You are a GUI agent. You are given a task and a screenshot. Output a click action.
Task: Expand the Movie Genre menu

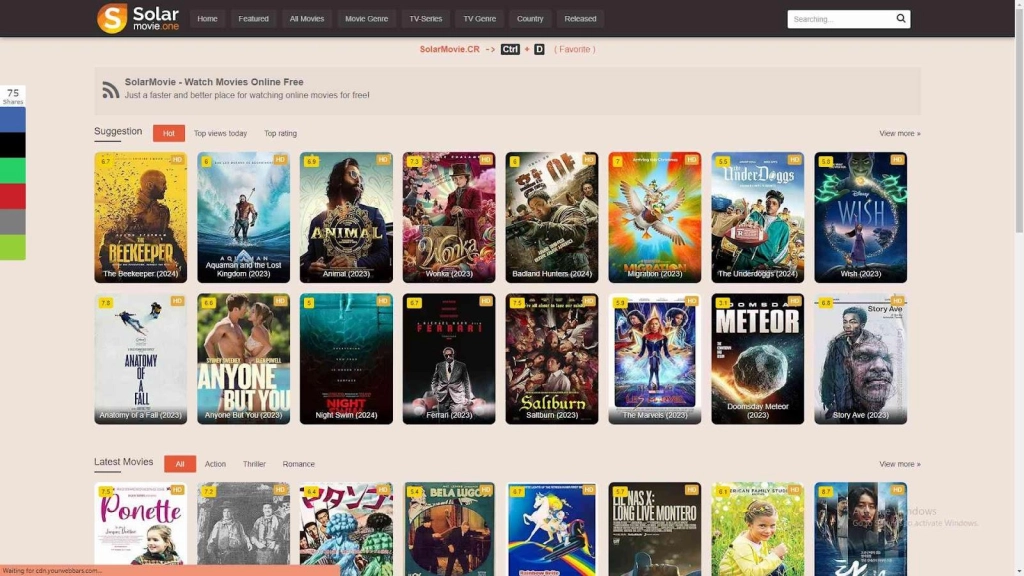pyautogui.click(x=366, y=19)
